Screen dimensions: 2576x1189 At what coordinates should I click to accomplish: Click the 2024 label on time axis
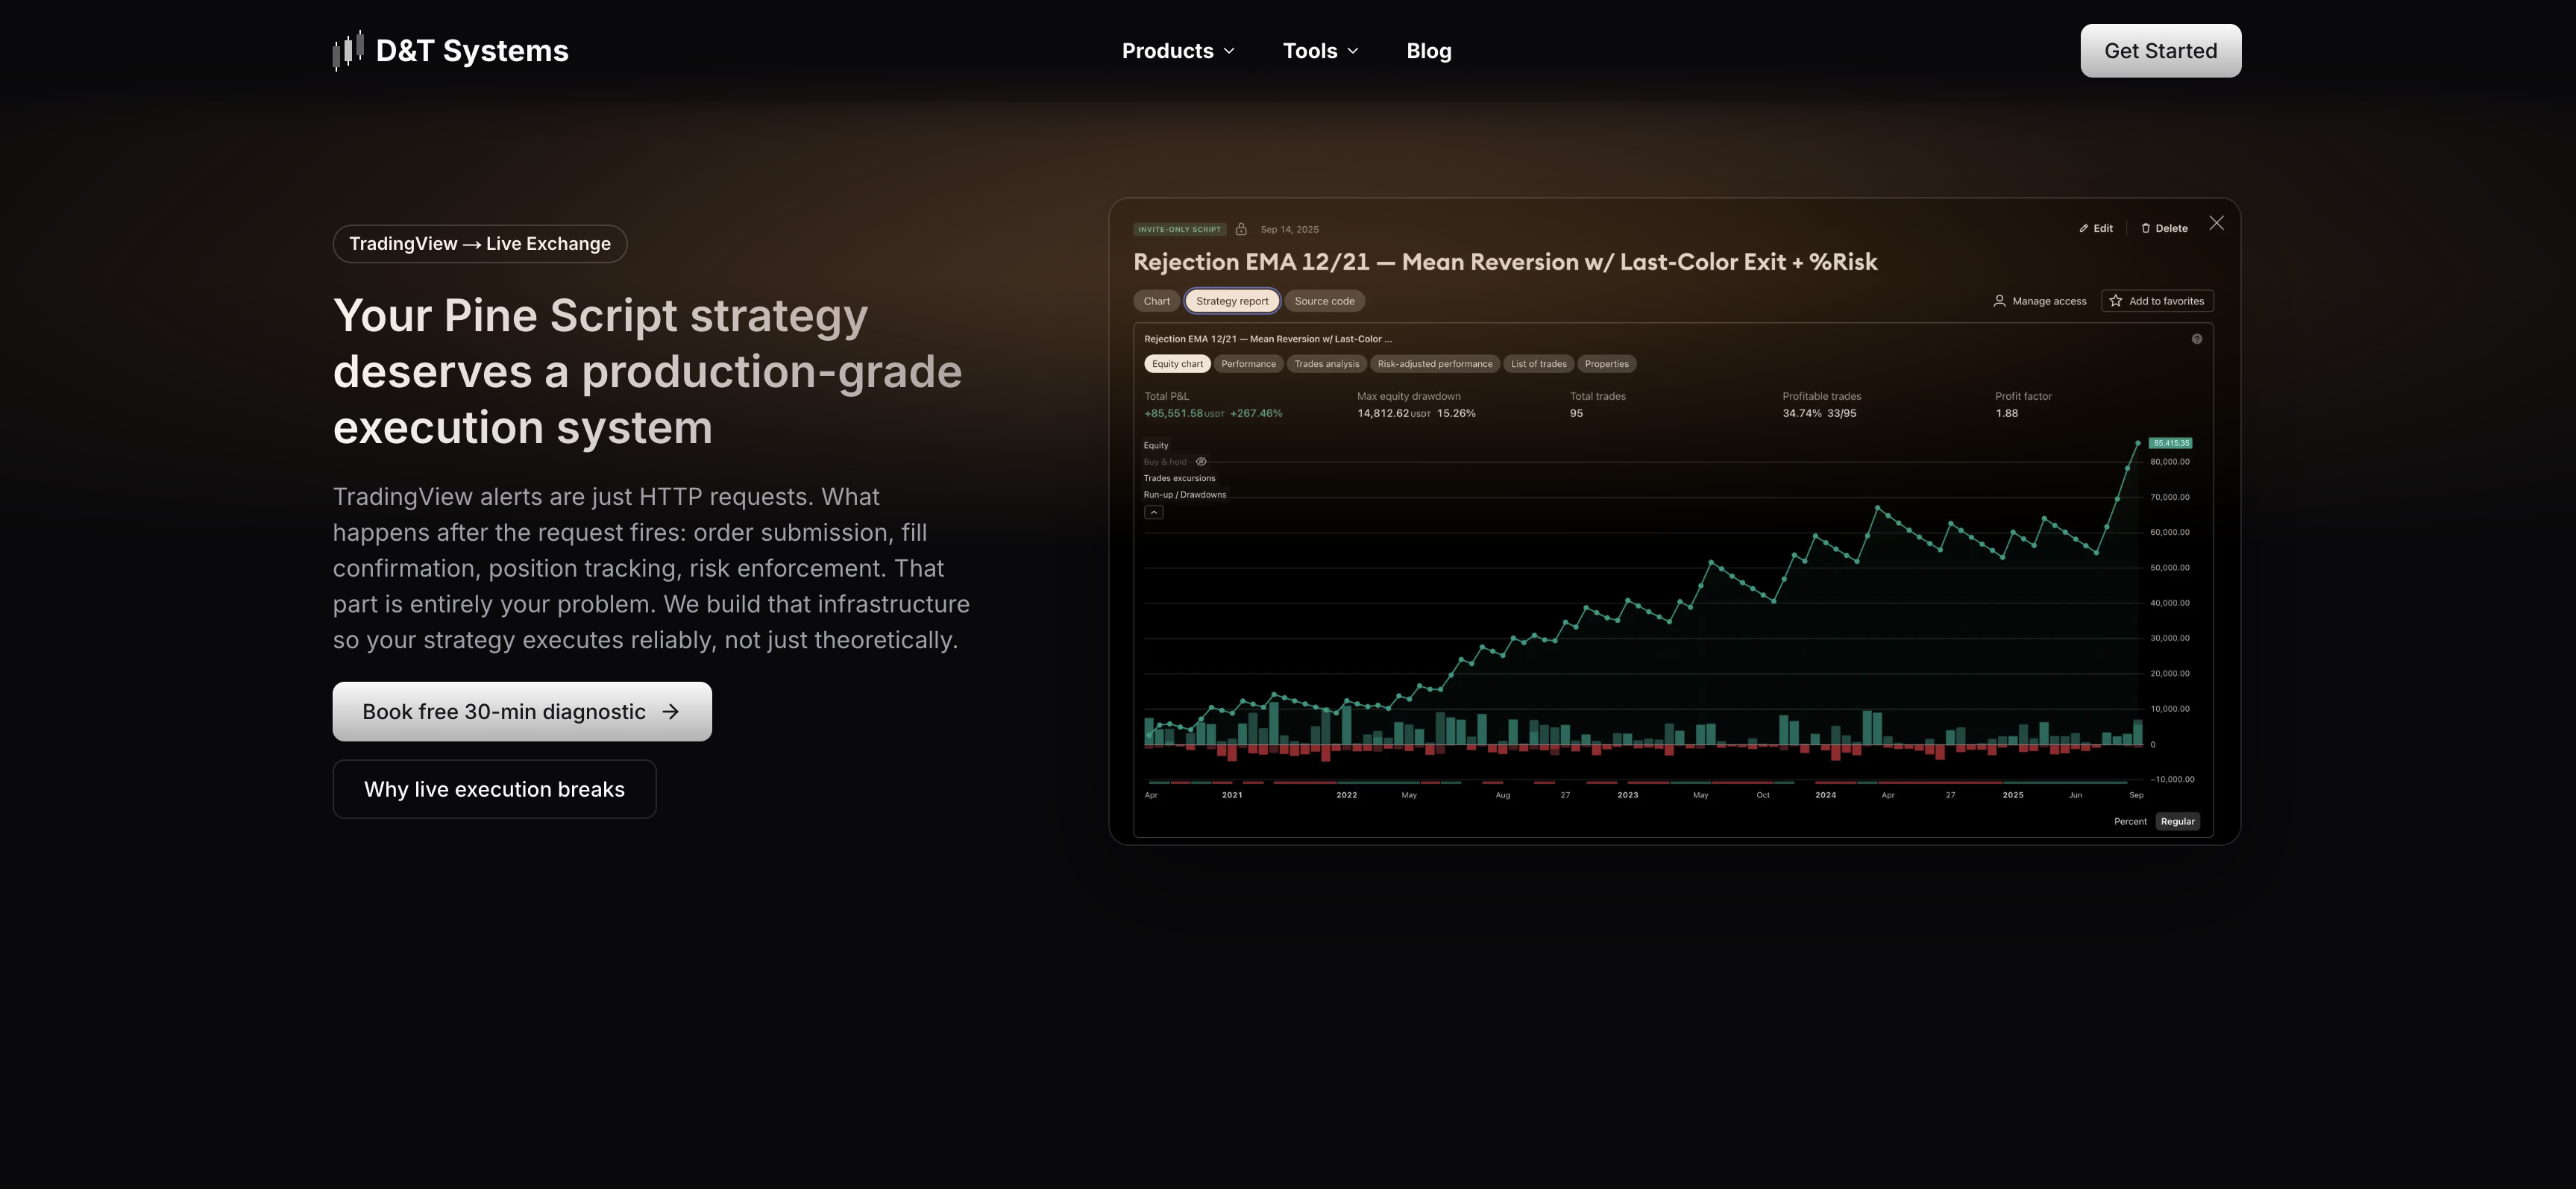tap(1826, 795)
